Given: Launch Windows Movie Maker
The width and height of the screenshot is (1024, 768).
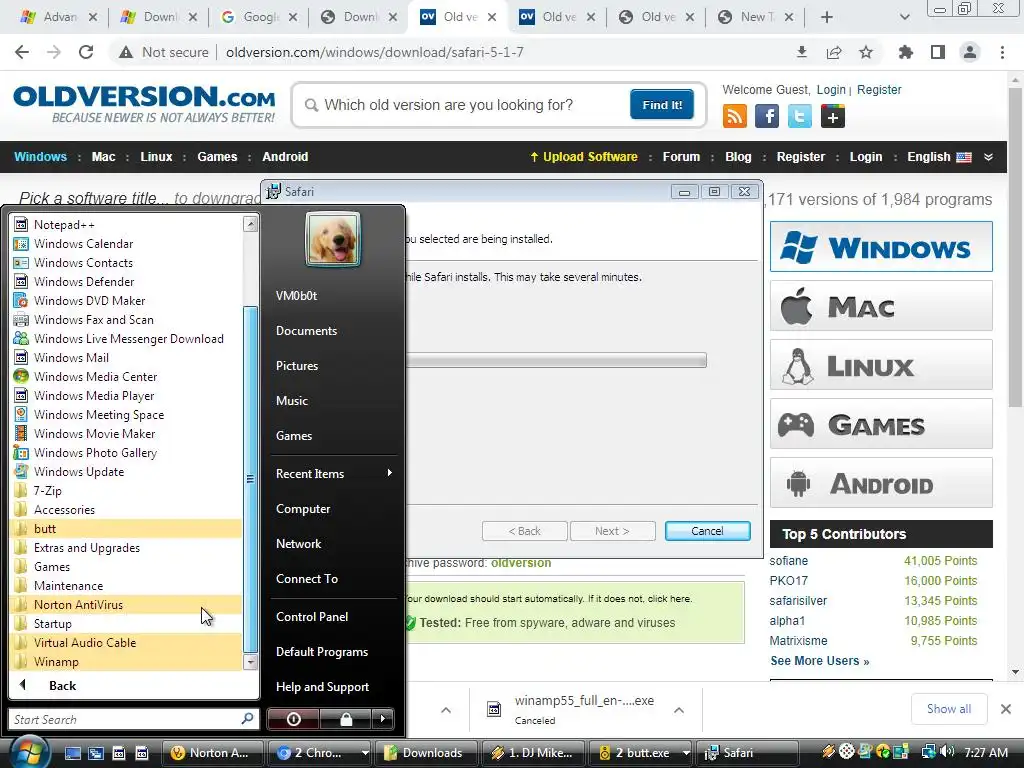Looking at the screenshot, I should click(x=95, y=434).
